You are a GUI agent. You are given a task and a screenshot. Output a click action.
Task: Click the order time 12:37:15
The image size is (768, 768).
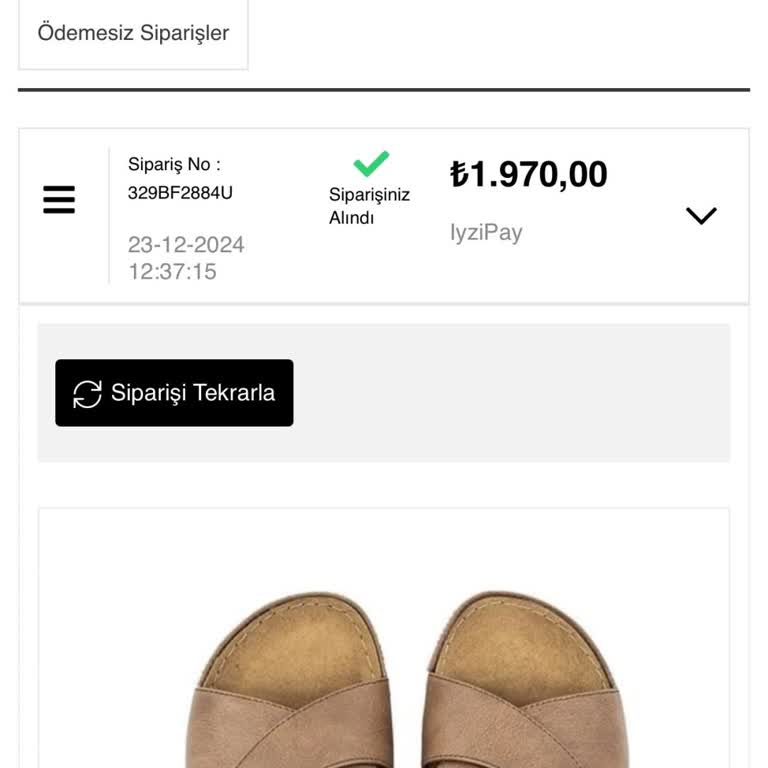[172, 272]
